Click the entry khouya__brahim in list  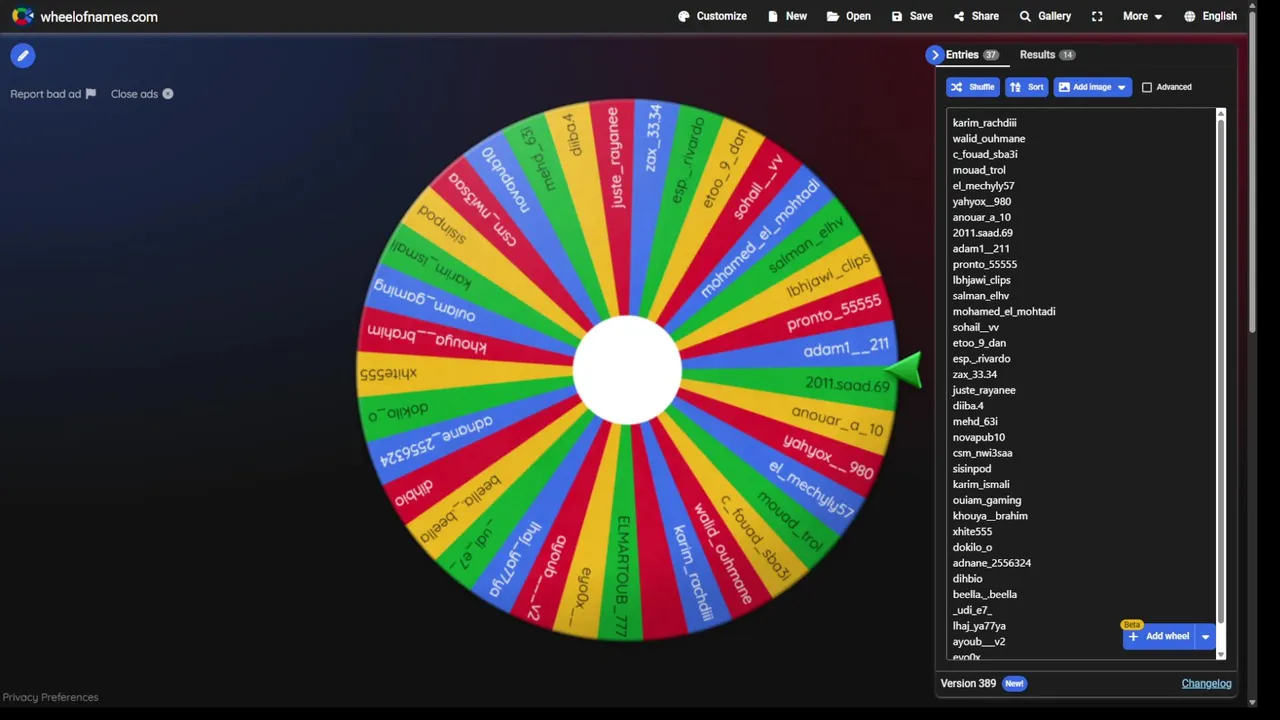(990, 516)
